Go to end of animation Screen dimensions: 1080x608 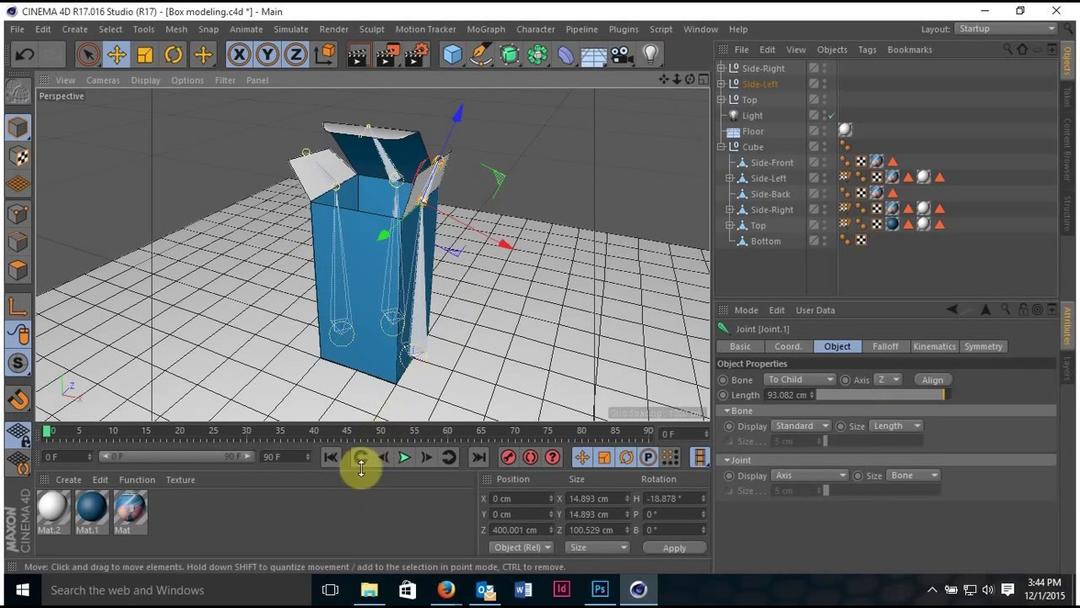(479, 457)
